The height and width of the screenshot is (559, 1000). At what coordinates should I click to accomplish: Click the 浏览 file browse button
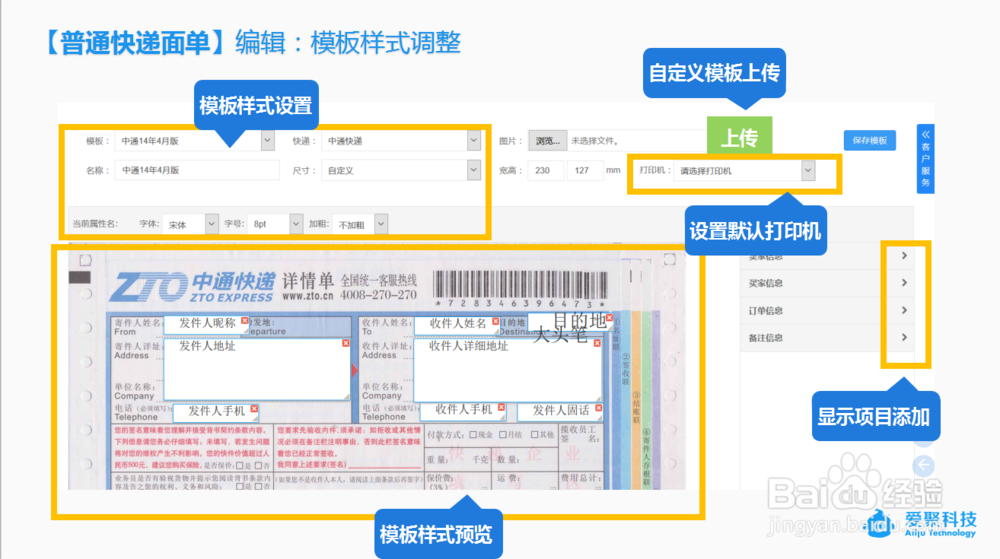coord(547,141)
